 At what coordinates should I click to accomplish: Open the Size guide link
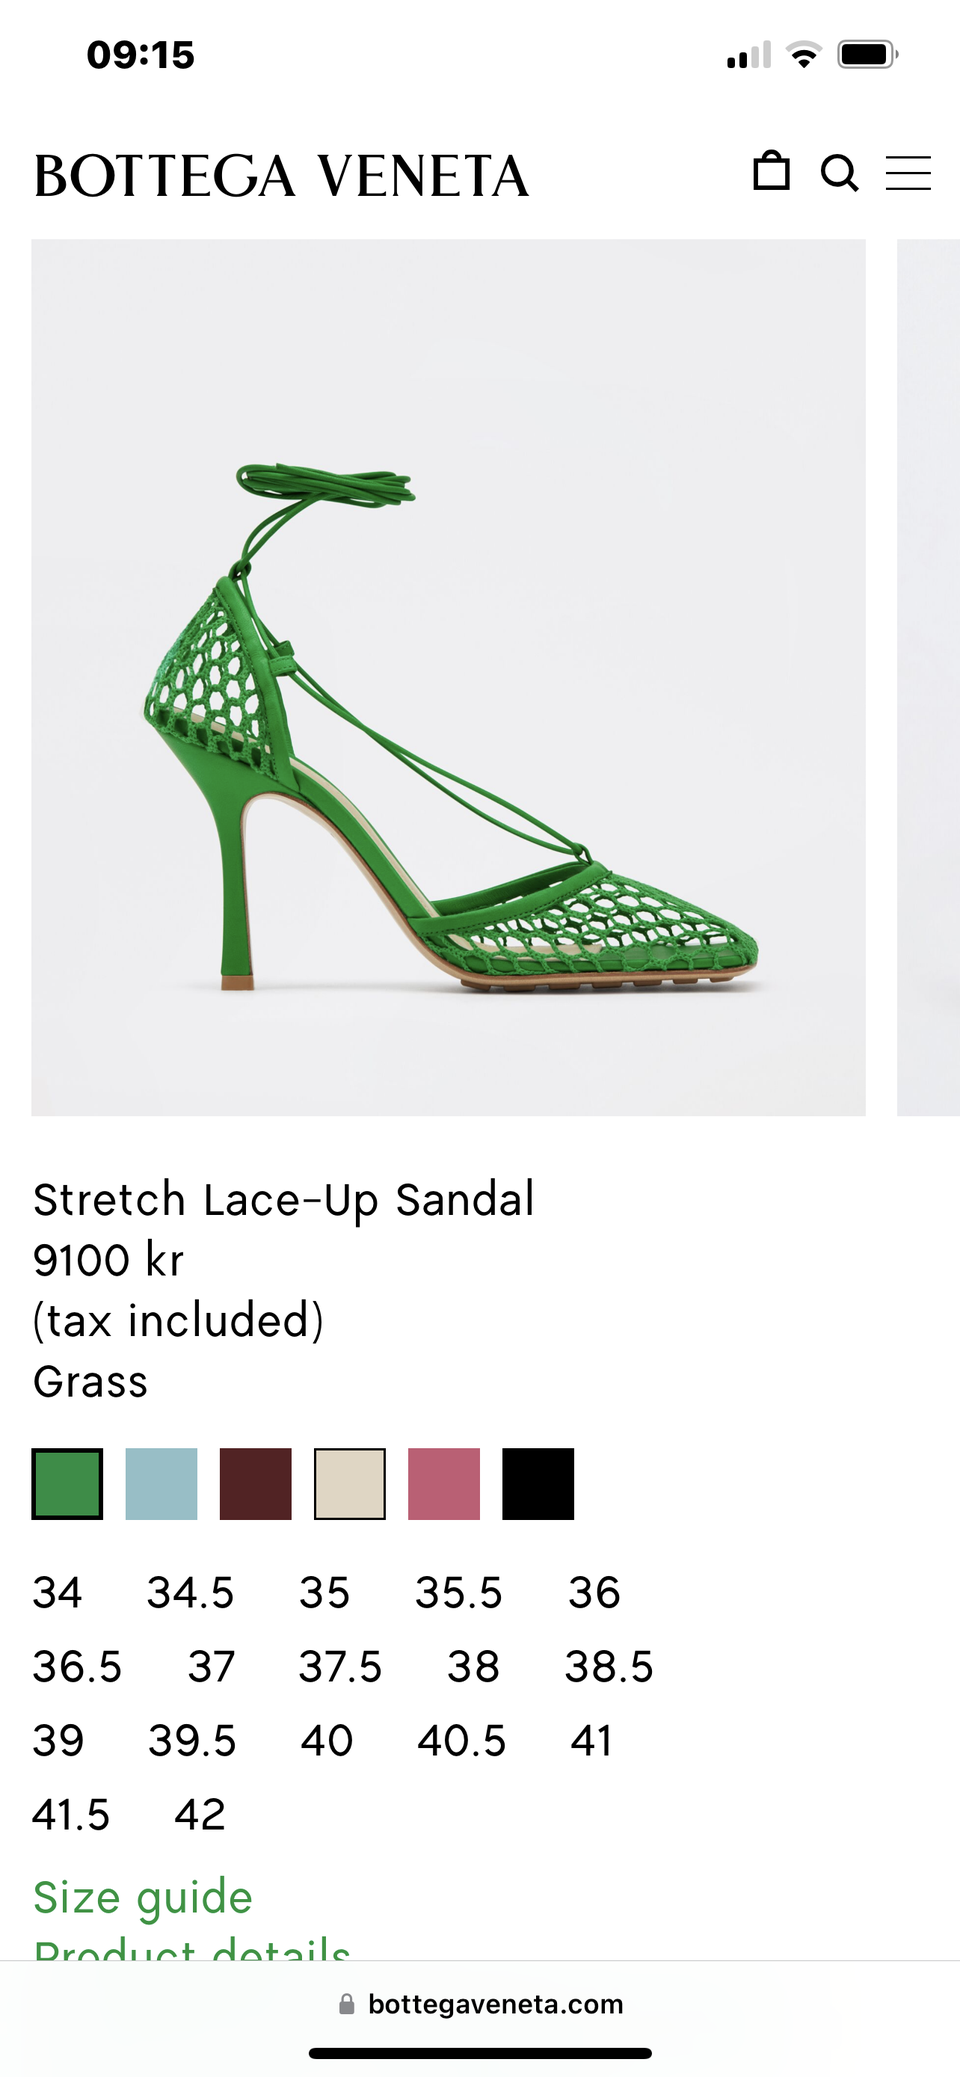coord(143,1897)
